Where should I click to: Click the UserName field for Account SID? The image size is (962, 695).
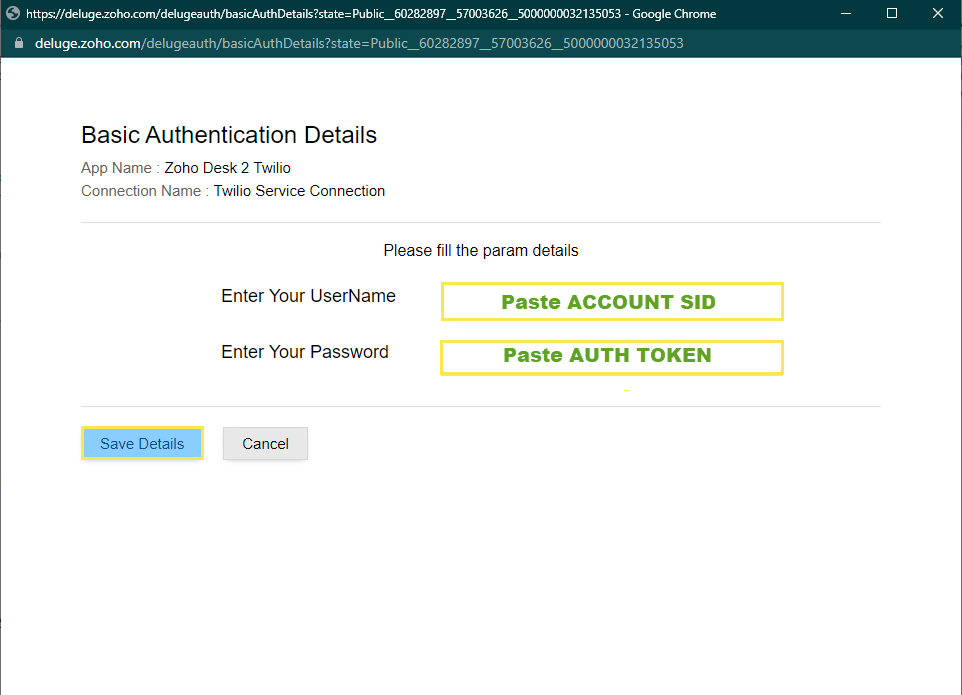[612, 301]
